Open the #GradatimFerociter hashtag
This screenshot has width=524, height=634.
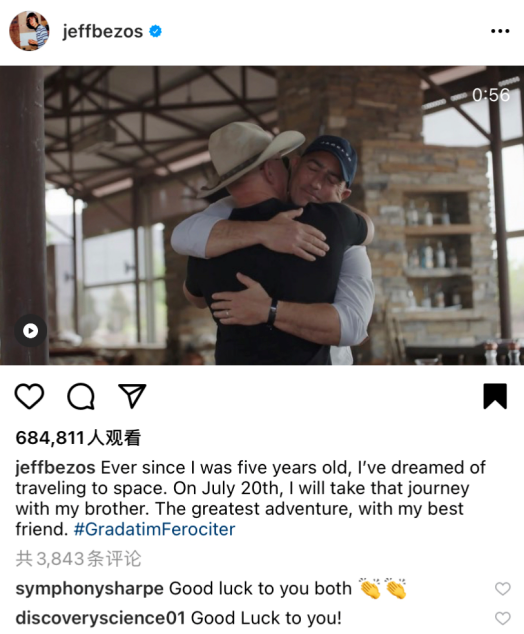tap(154, 529)
